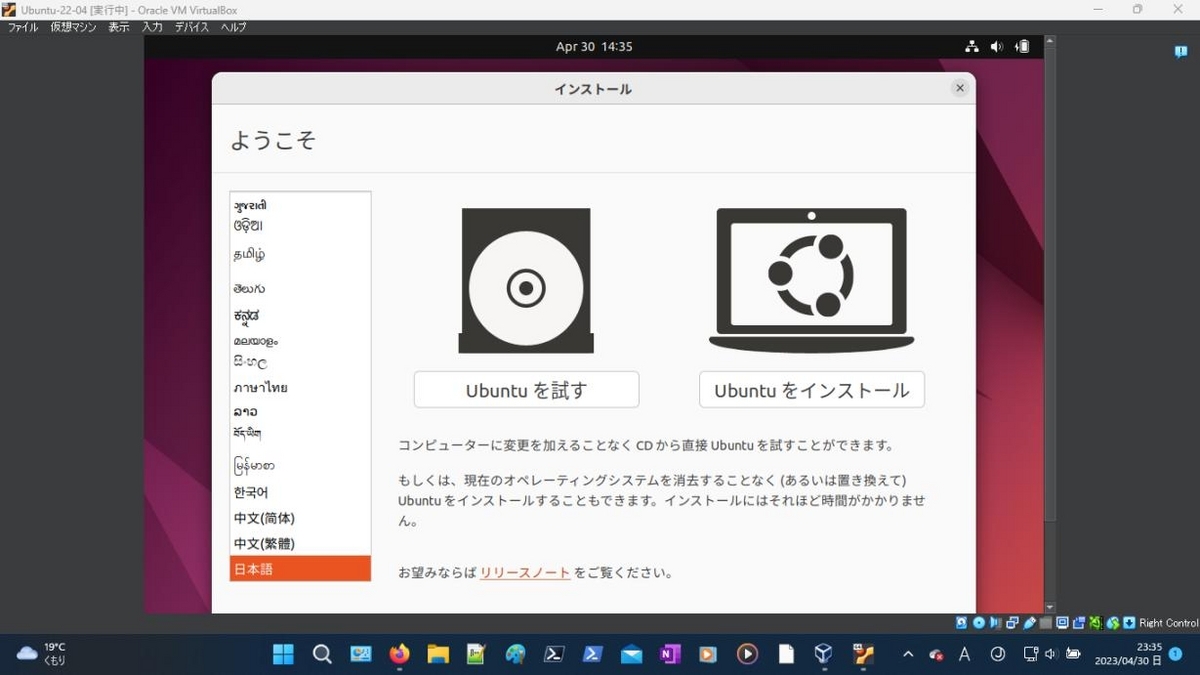Image resolution: width=1200 pixels, height=675 pixels.
Task: Open the Windows Start menu
Action: coord(283,654)
